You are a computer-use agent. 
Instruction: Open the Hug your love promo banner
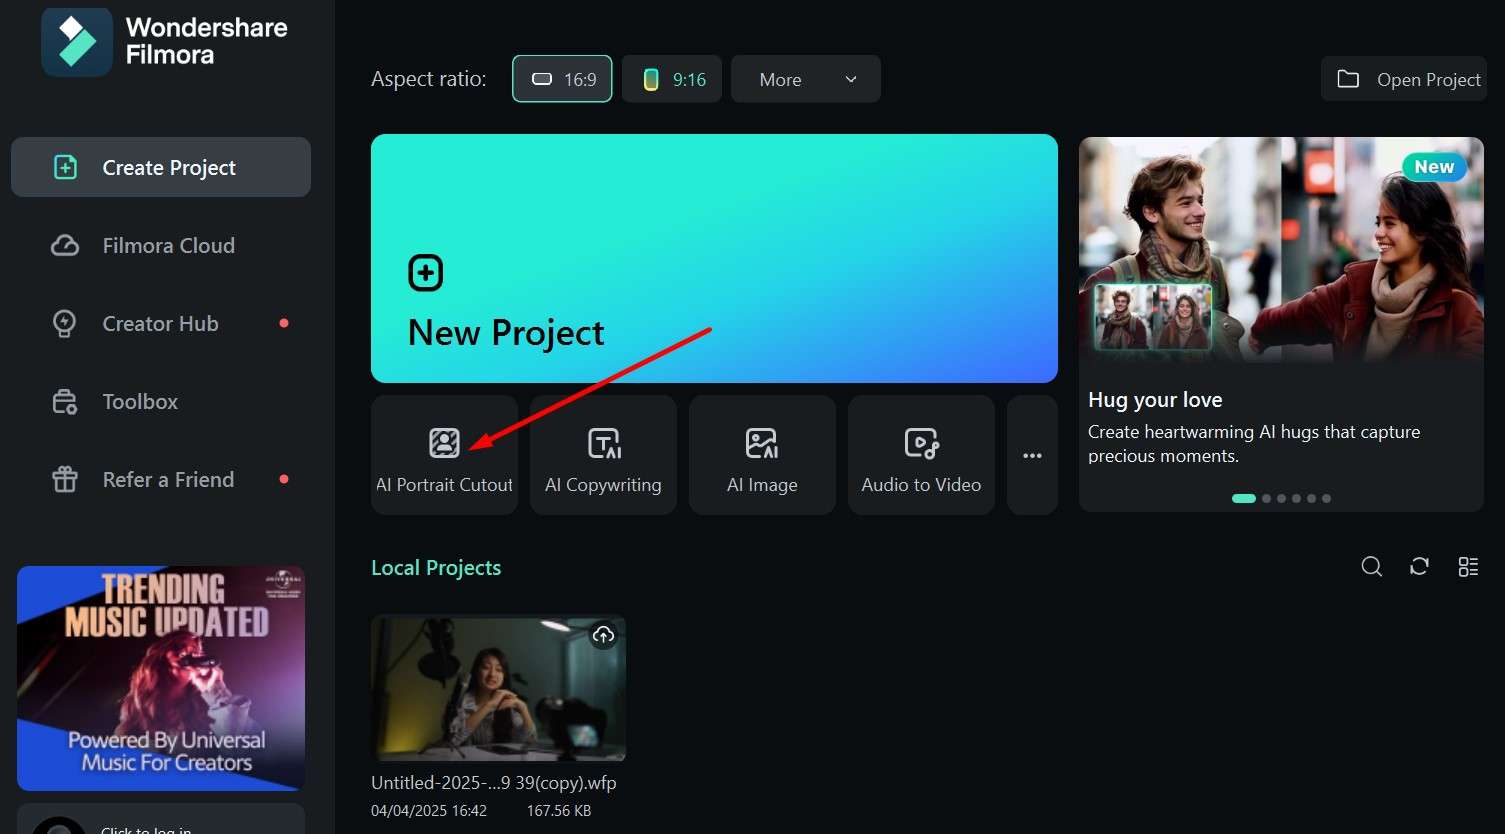pyautogui.click(x=1281, y=324)
